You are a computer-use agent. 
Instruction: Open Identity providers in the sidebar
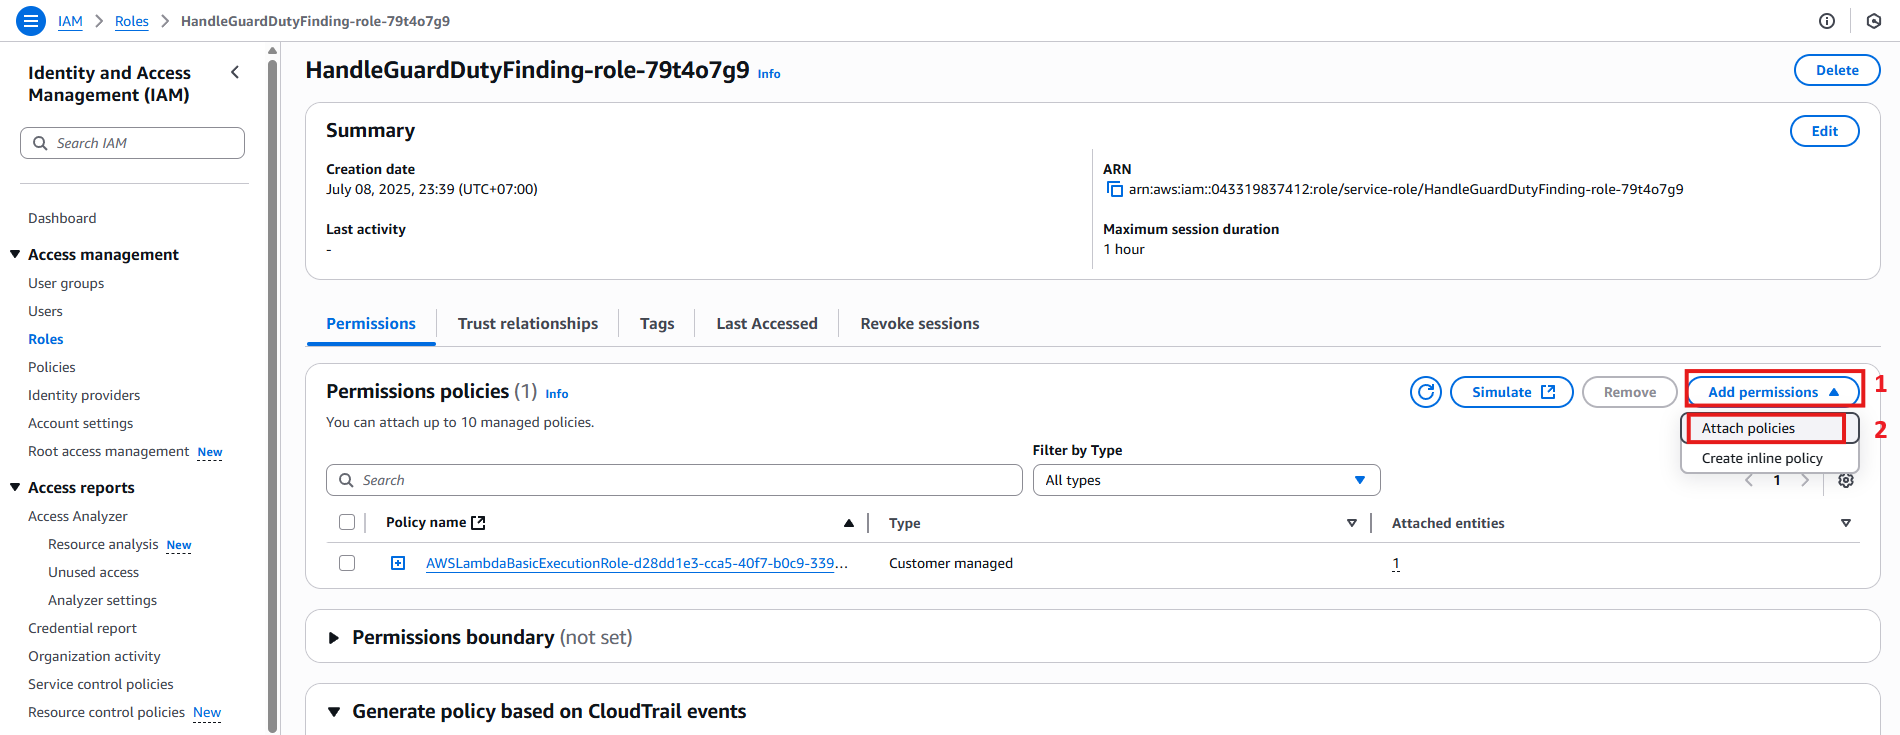[x=84, y=395]
